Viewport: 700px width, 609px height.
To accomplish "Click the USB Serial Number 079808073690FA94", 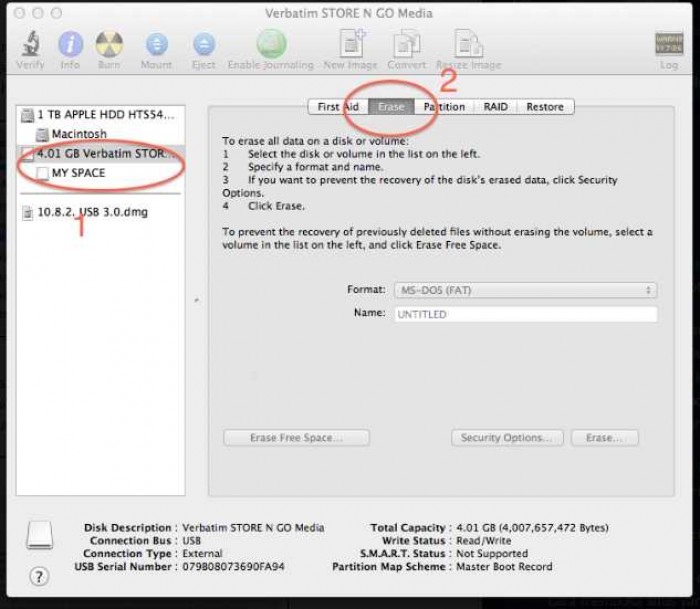I will tap(233, 567).
